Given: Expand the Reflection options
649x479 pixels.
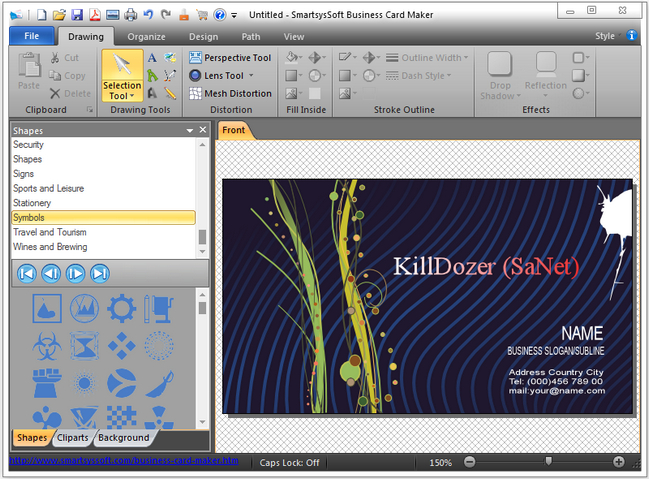Looking at the screenshot, I should 546,96.
